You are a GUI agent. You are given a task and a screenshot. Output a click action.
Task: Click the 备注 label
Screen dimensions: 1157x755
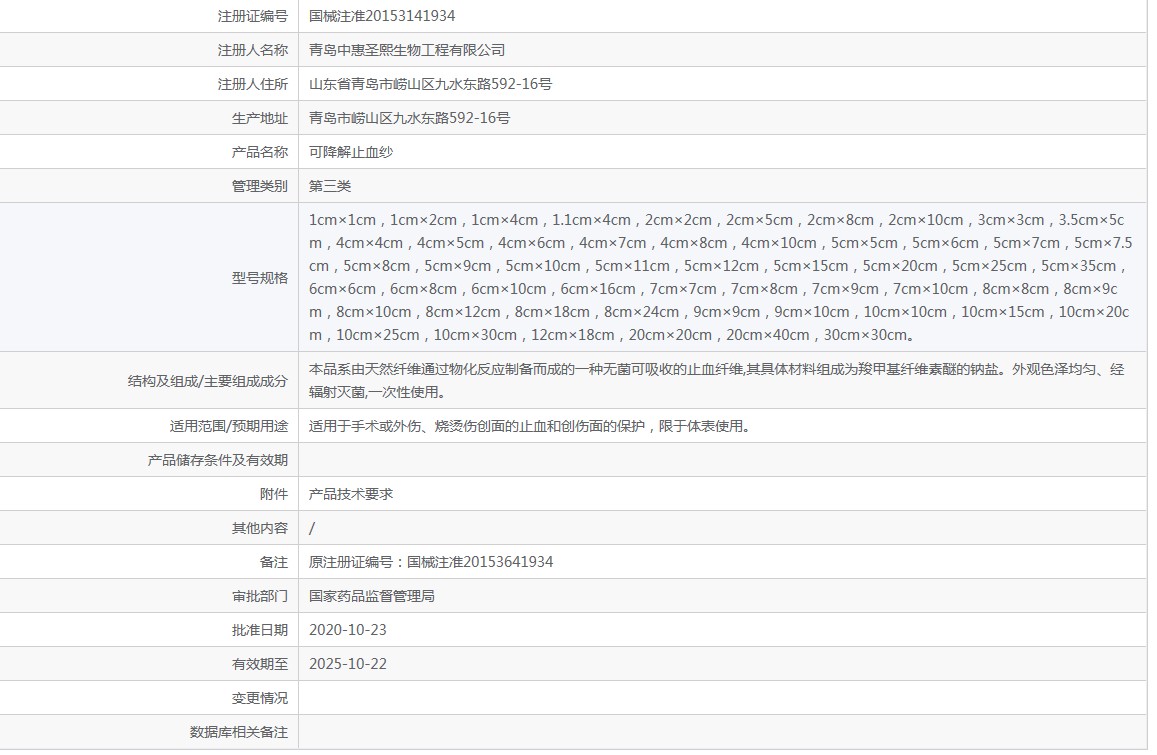tap(274, 562)
